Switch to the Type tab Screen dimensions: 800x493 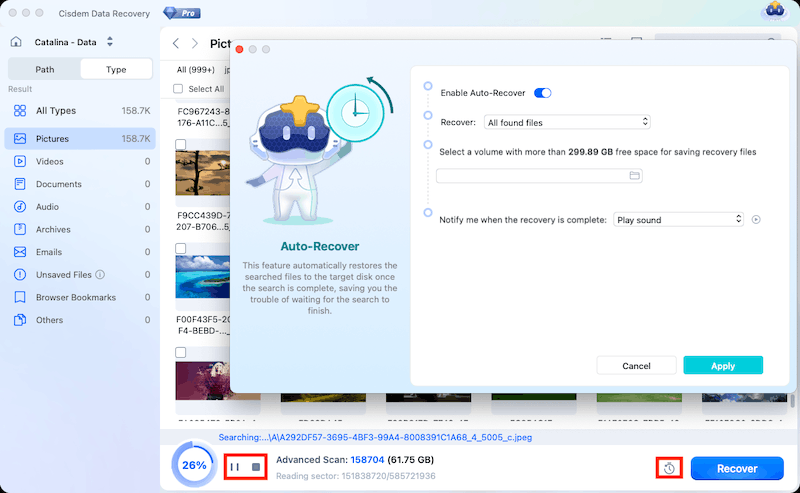point(116,69)
